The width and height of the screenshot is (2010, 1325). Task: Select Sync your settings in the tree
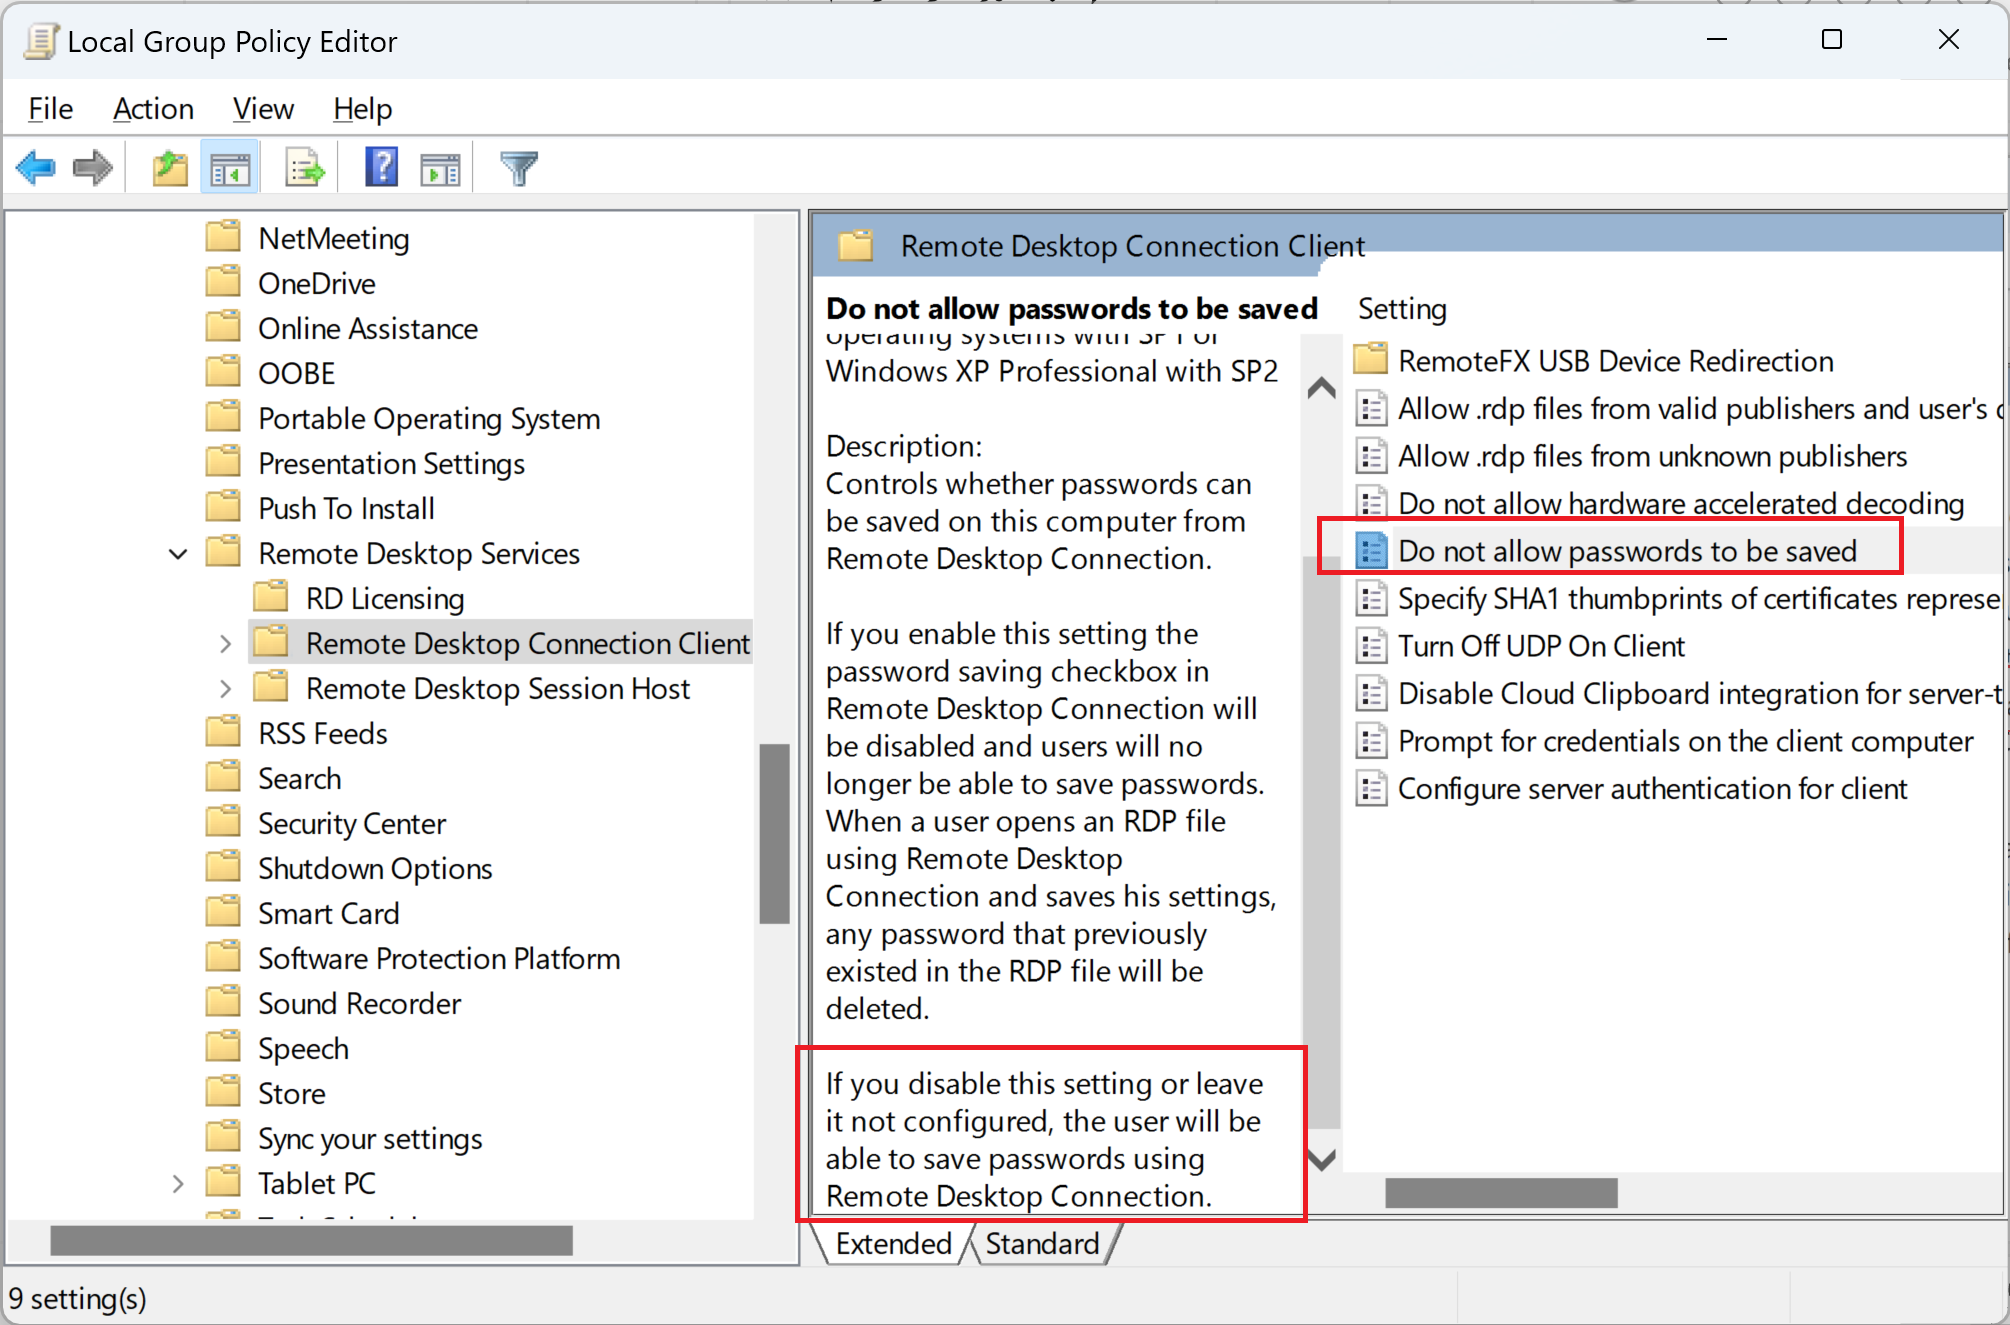pos(370,1138)
